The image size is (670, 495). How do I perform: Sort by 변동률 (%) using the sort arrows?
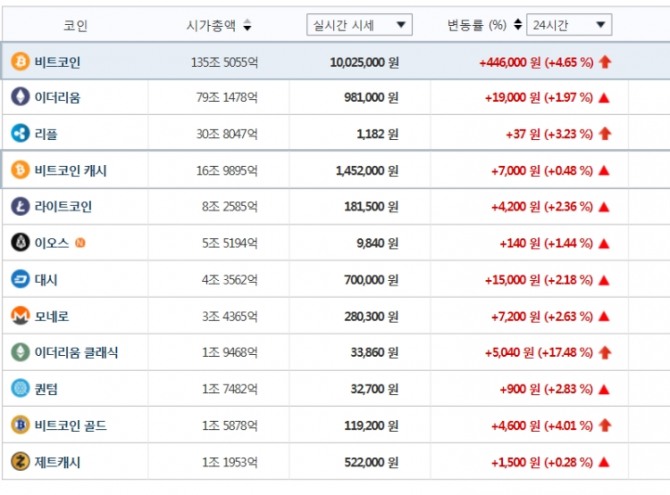[517, 25]
